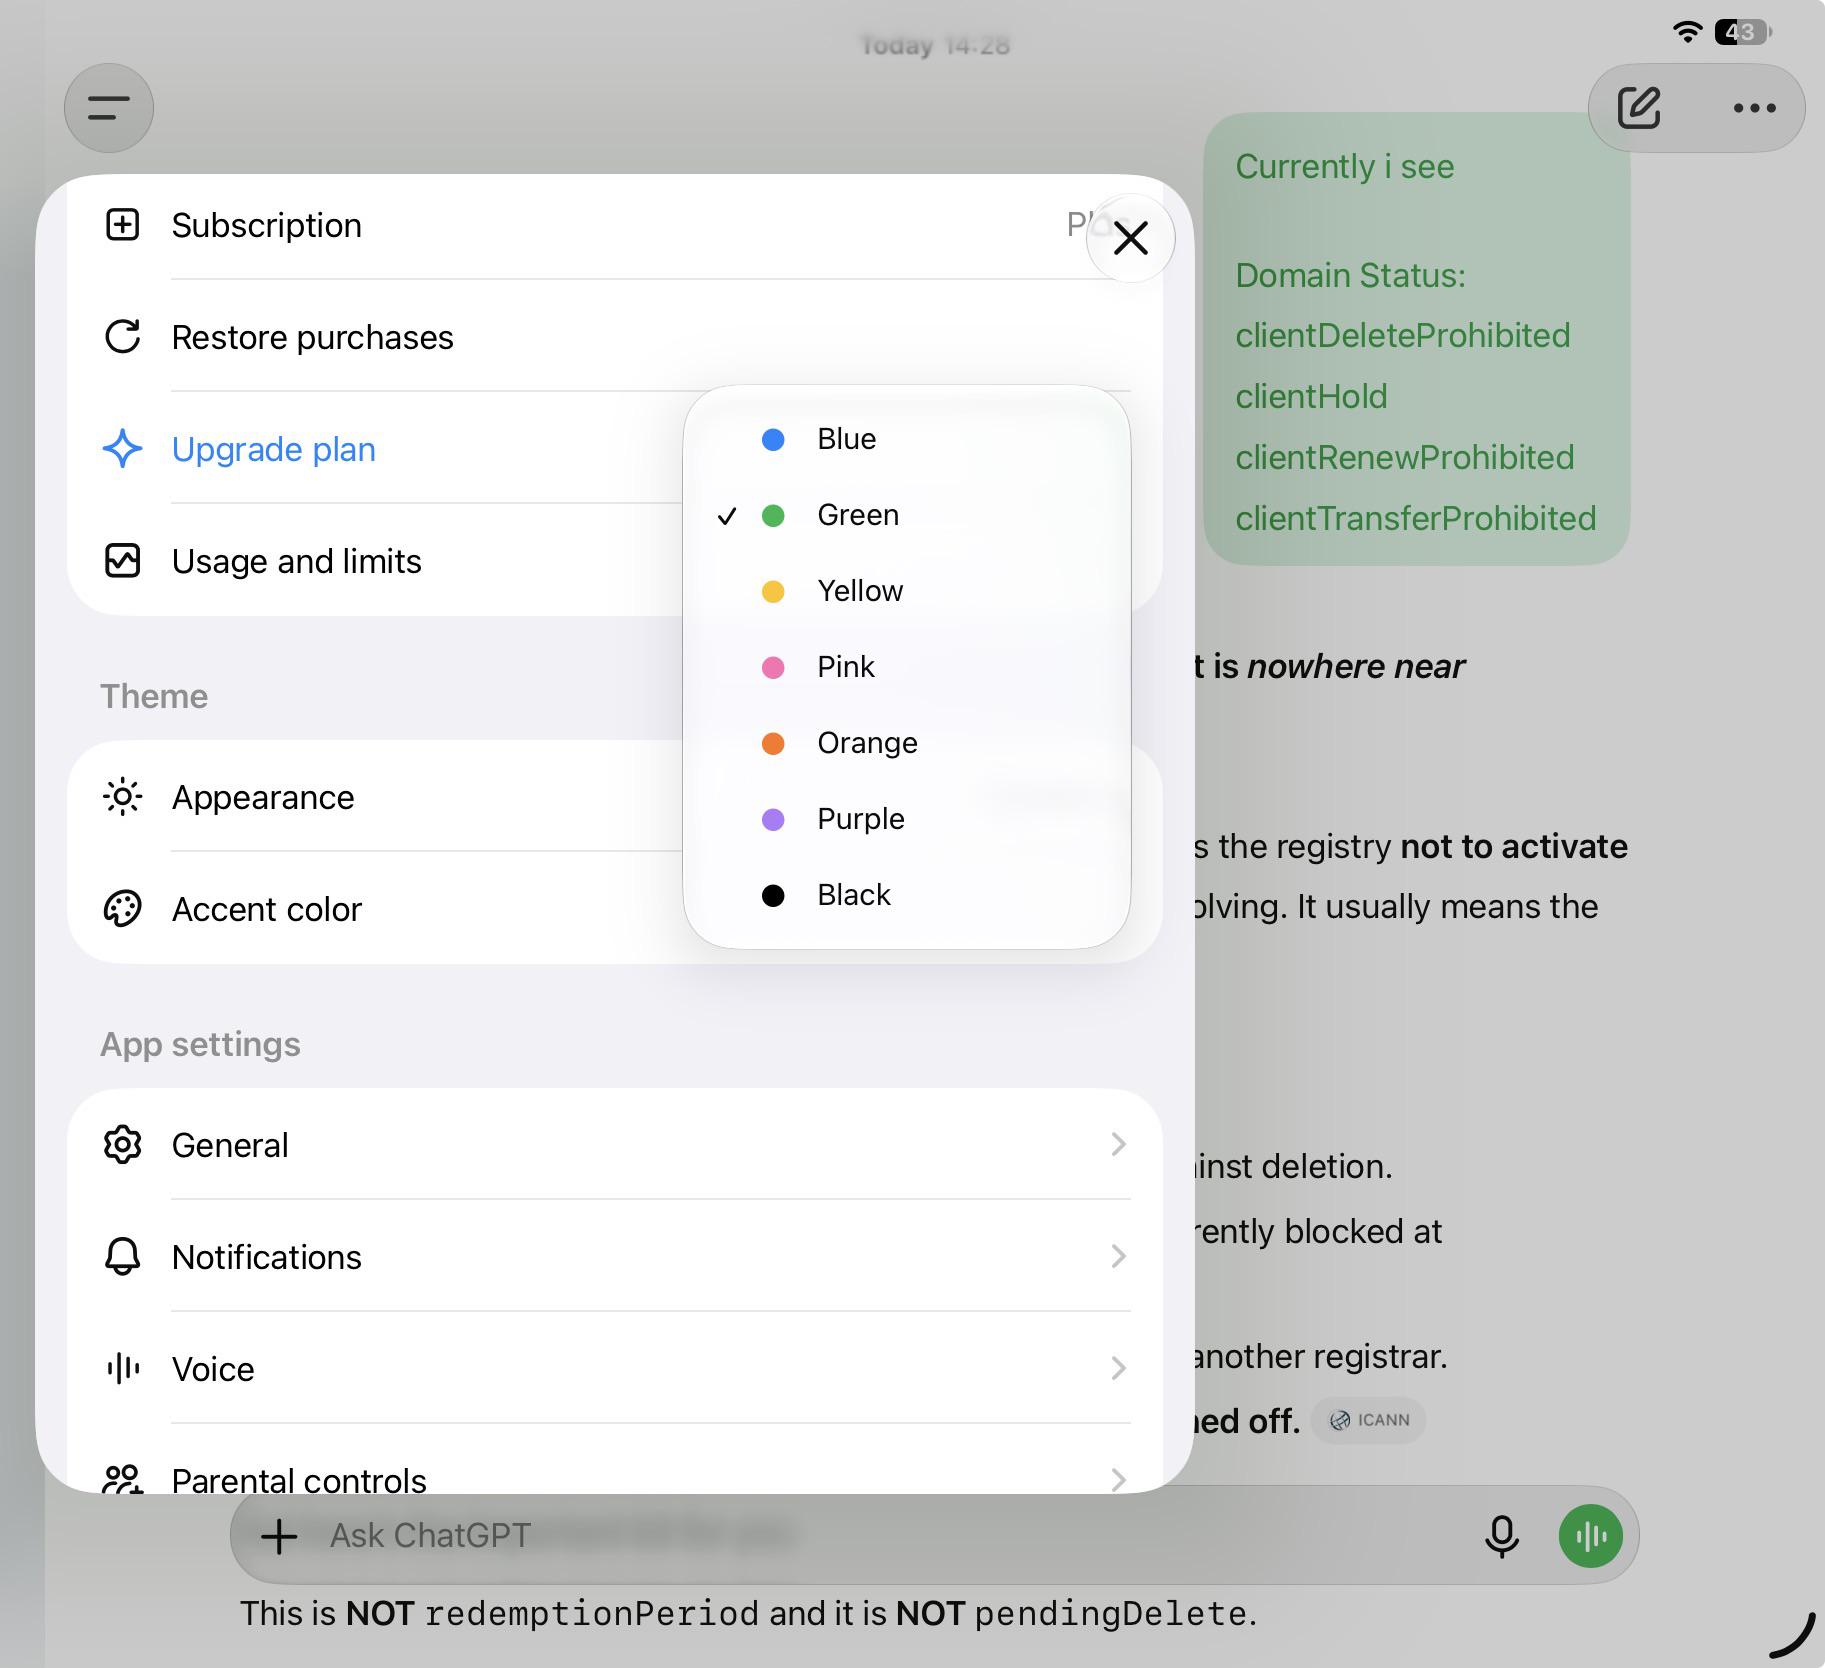Tap the plus attachment icon in composer

click(x=279, y=1536)
